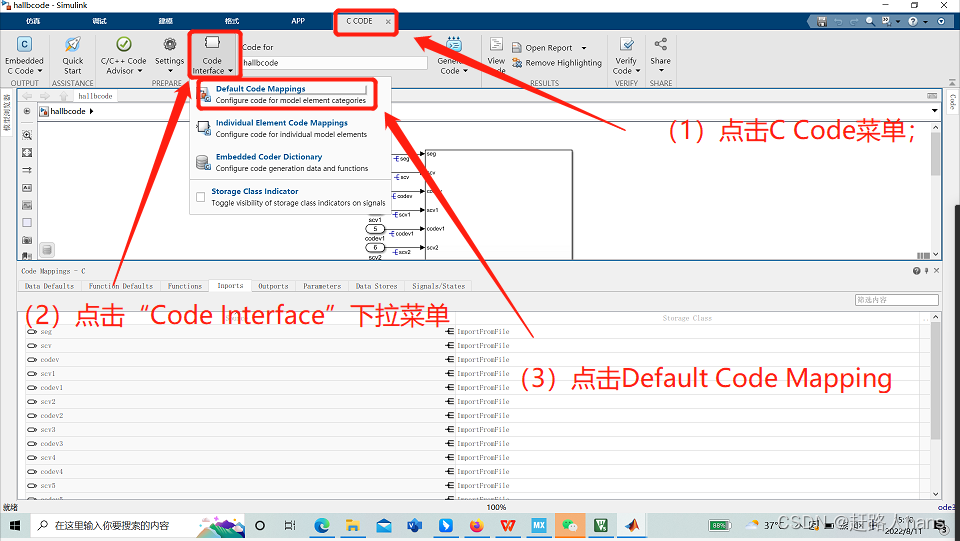960x541 pixels.
Task: Open the C/C++ Code Advisor
Action: pos(123,56)
